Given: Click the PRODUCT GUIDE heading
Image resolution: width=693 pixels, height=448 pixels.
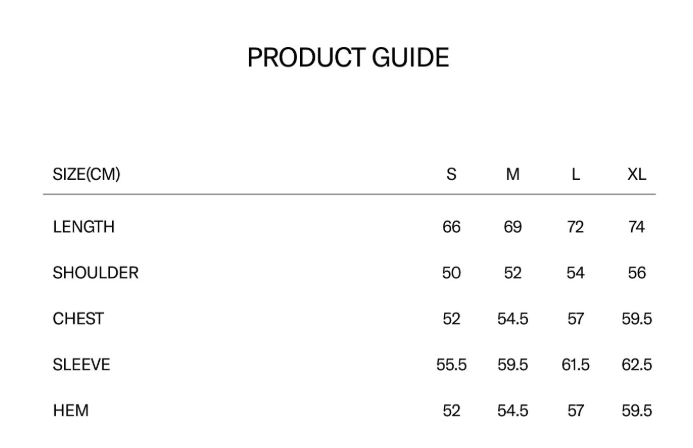Looking at the screenshot, I should (x=348, y=58).
